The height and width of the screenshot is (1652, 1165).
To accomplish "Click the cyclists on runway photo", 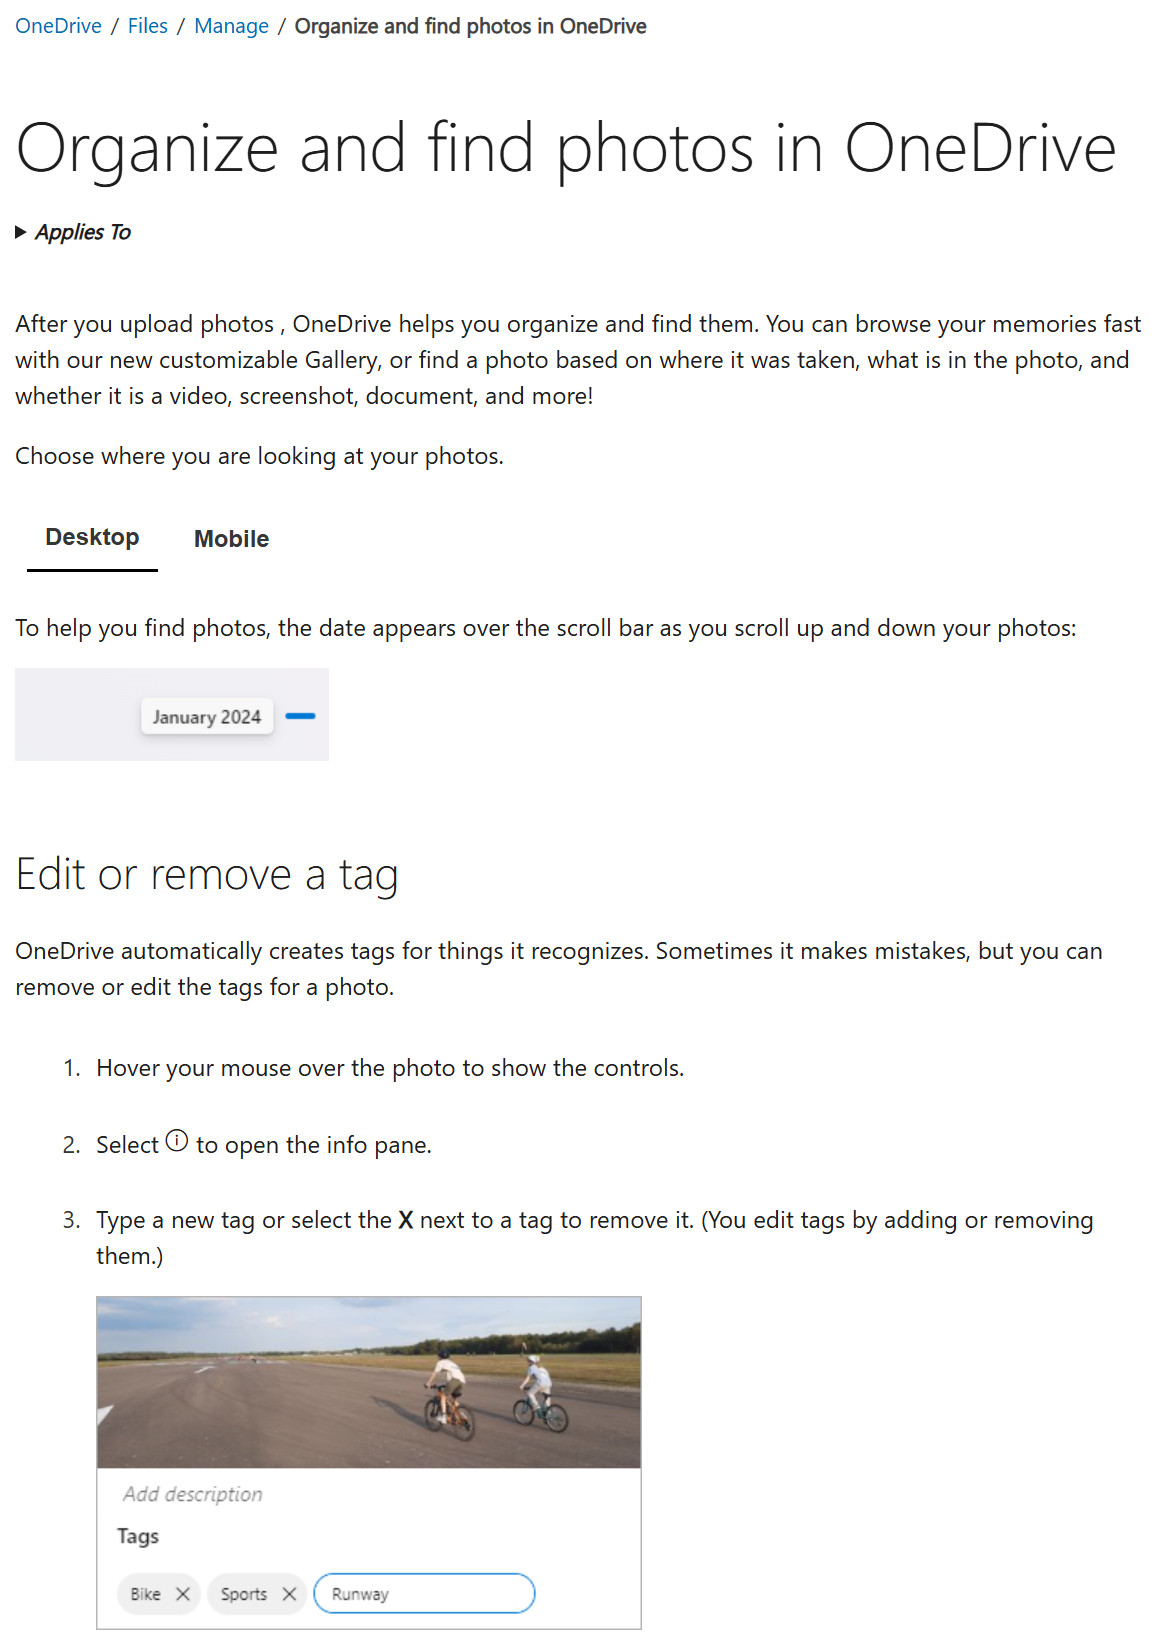I will point(369,1383).
